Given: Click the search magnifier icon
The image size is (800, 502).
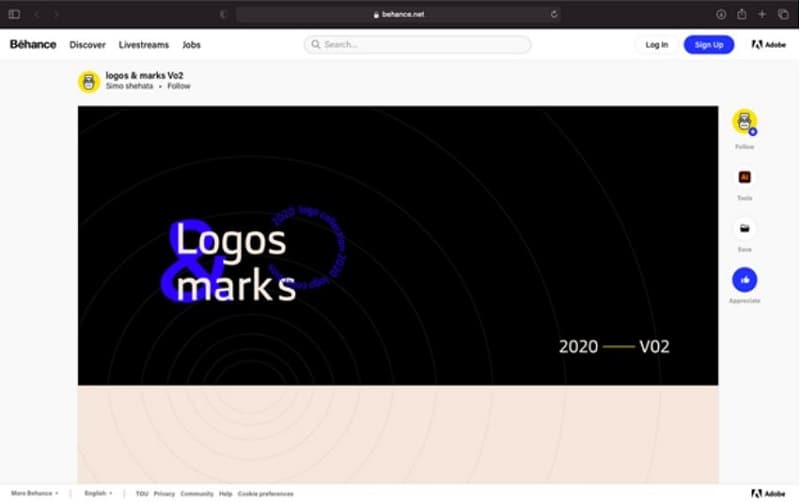Looking at the screenshot, I should coord(316,44).
